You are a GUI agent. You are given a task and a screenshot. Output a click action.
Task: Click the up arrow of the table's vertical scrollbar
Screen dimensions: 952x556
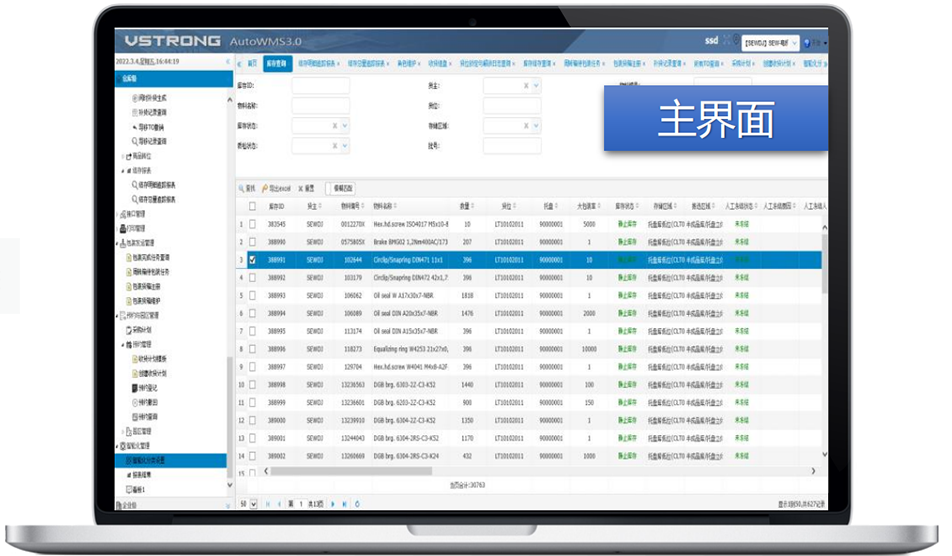824,227
